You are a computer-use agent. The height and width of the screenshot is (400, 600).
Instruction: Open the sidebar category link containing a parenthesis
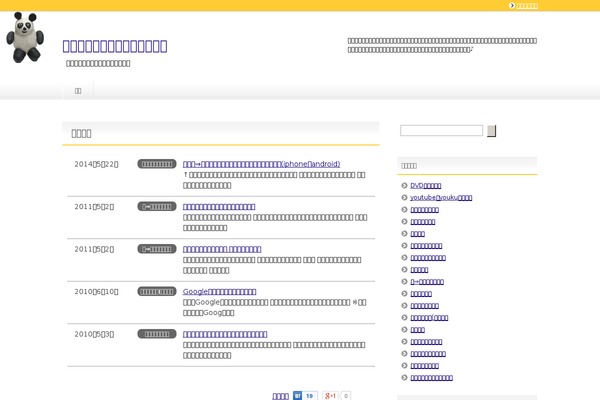coord(429,318)
